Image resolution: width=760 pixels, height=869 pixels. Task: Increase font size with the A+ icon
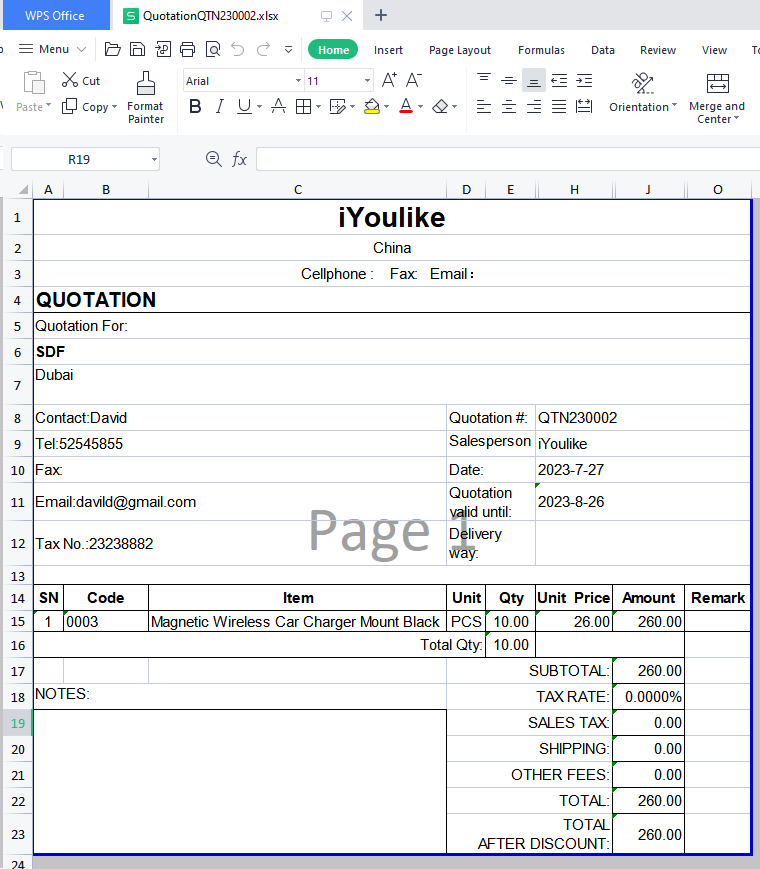tap(389, 80)
